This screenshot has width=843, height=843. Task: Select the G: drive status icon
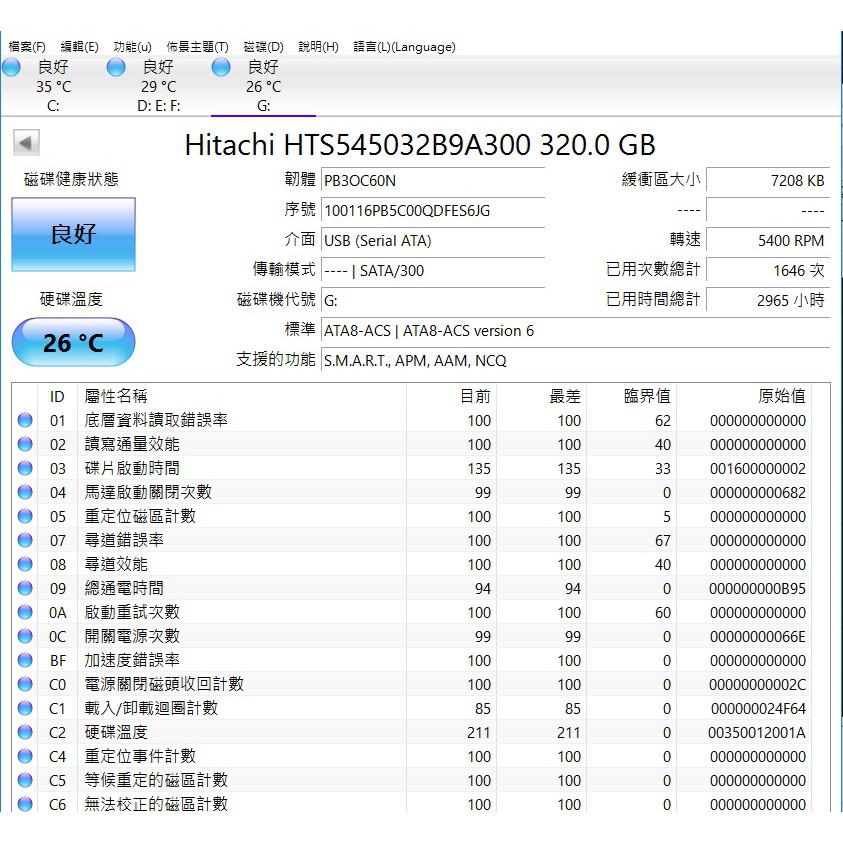221,68
